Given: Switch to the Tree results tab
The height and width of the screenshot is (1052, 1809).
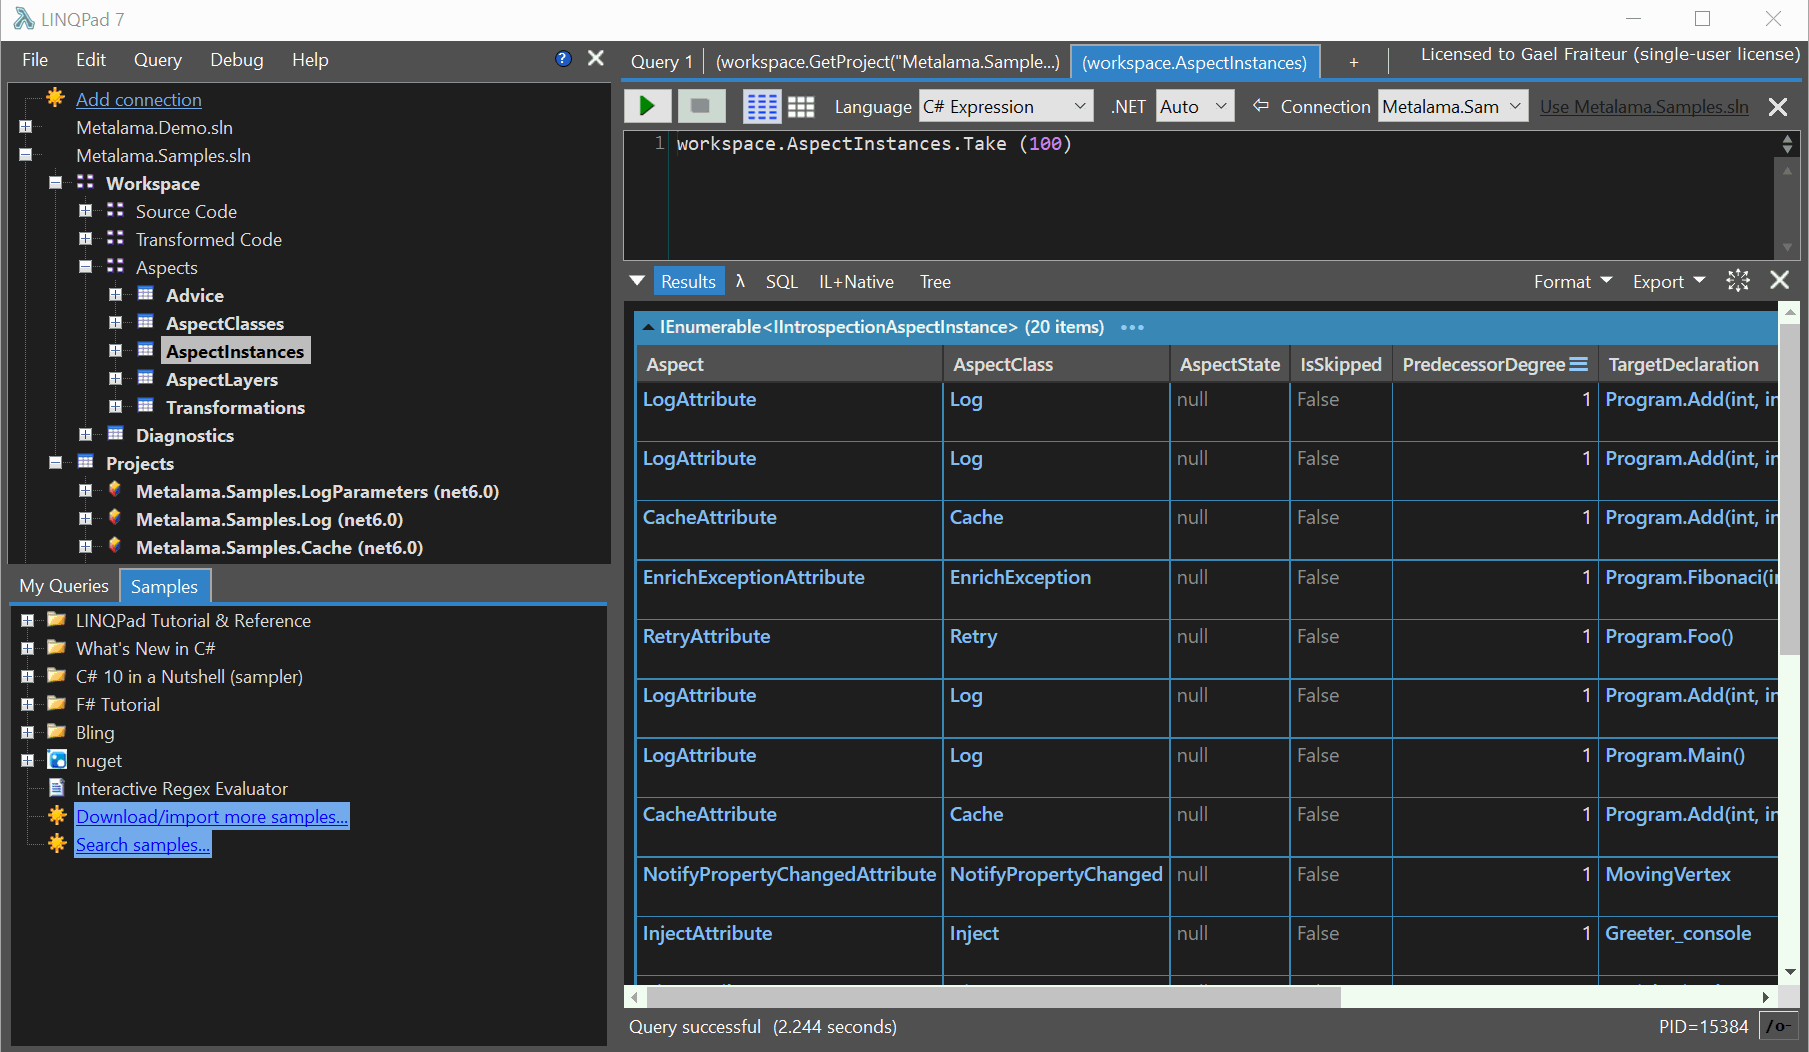Looking at the screenshot, I should [935, 282].
